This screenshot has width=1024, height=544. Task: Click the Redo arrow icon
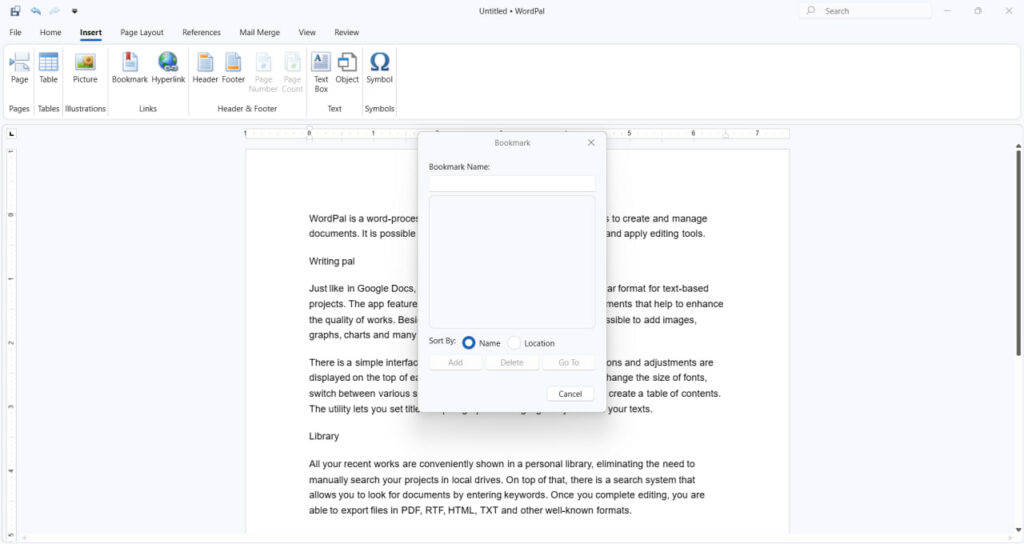click(x=55, y=11)
